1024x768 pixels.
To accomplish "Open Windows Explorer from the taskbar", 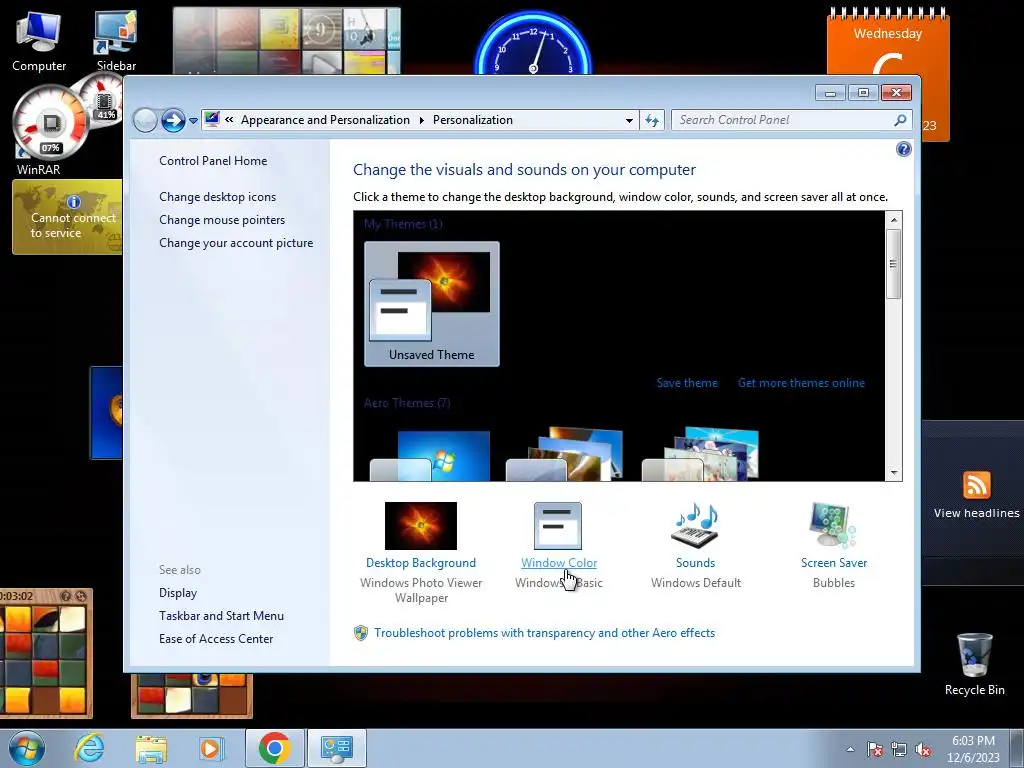I will click(151, 748).
